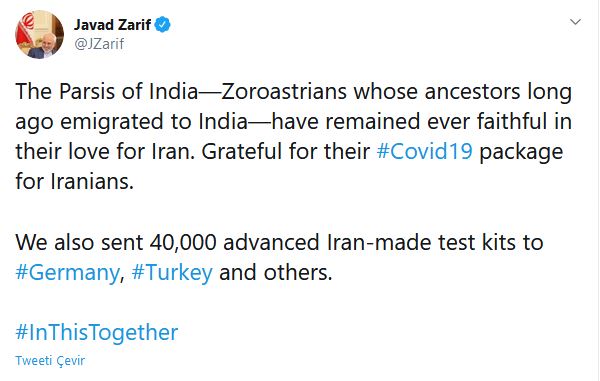600x381 pixels.
Task: Click the tweet paragraph about Parsis of India
Action: point(293,136)
